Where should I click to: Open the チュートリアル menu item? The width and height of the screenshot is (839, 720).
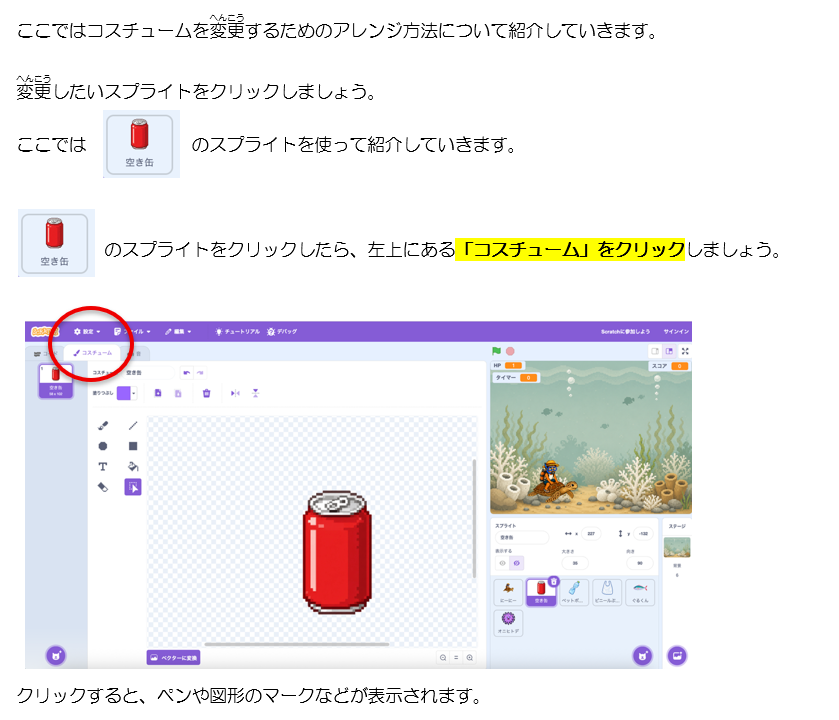(238, 332)
